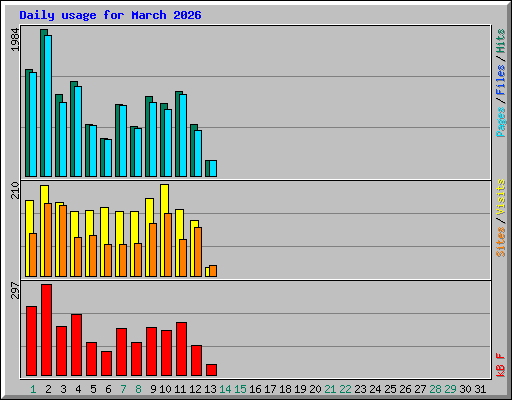Click the "kB F" legend label
Viewport: 512px width, 400px height.
tap(501, 365)
